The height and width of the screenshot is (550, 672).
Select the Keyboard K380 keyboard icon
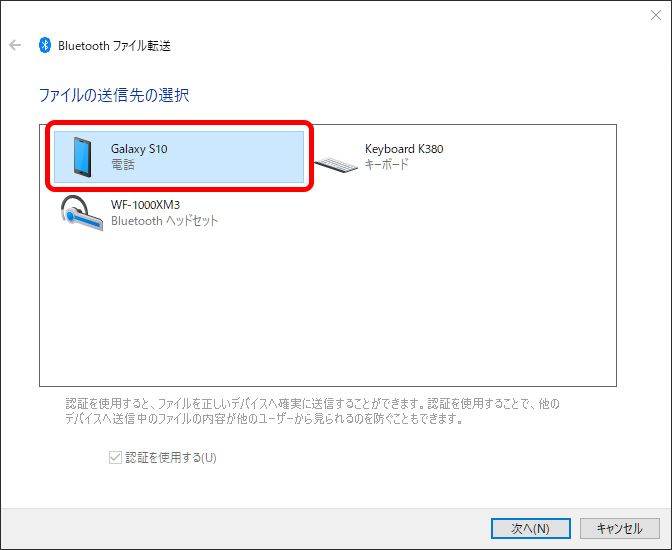pyautogui.click(x=336, y=165)
